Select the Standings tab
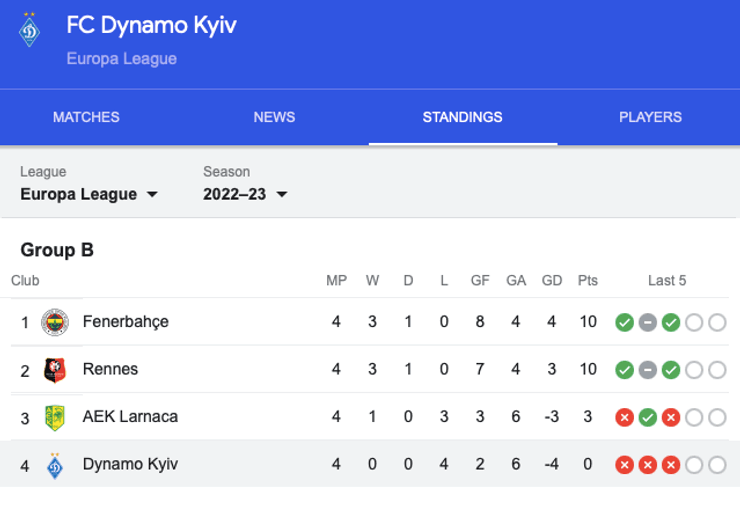 pyautogui.click(x=462, y=117)
